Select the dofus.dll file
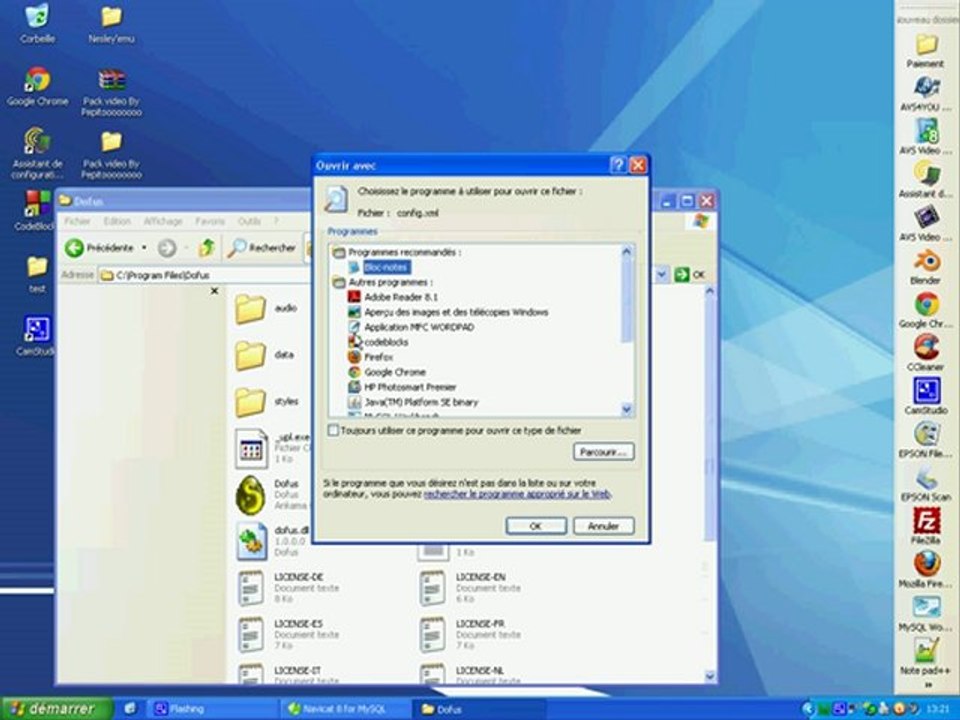The image size is (960, 720). (252, 541)
